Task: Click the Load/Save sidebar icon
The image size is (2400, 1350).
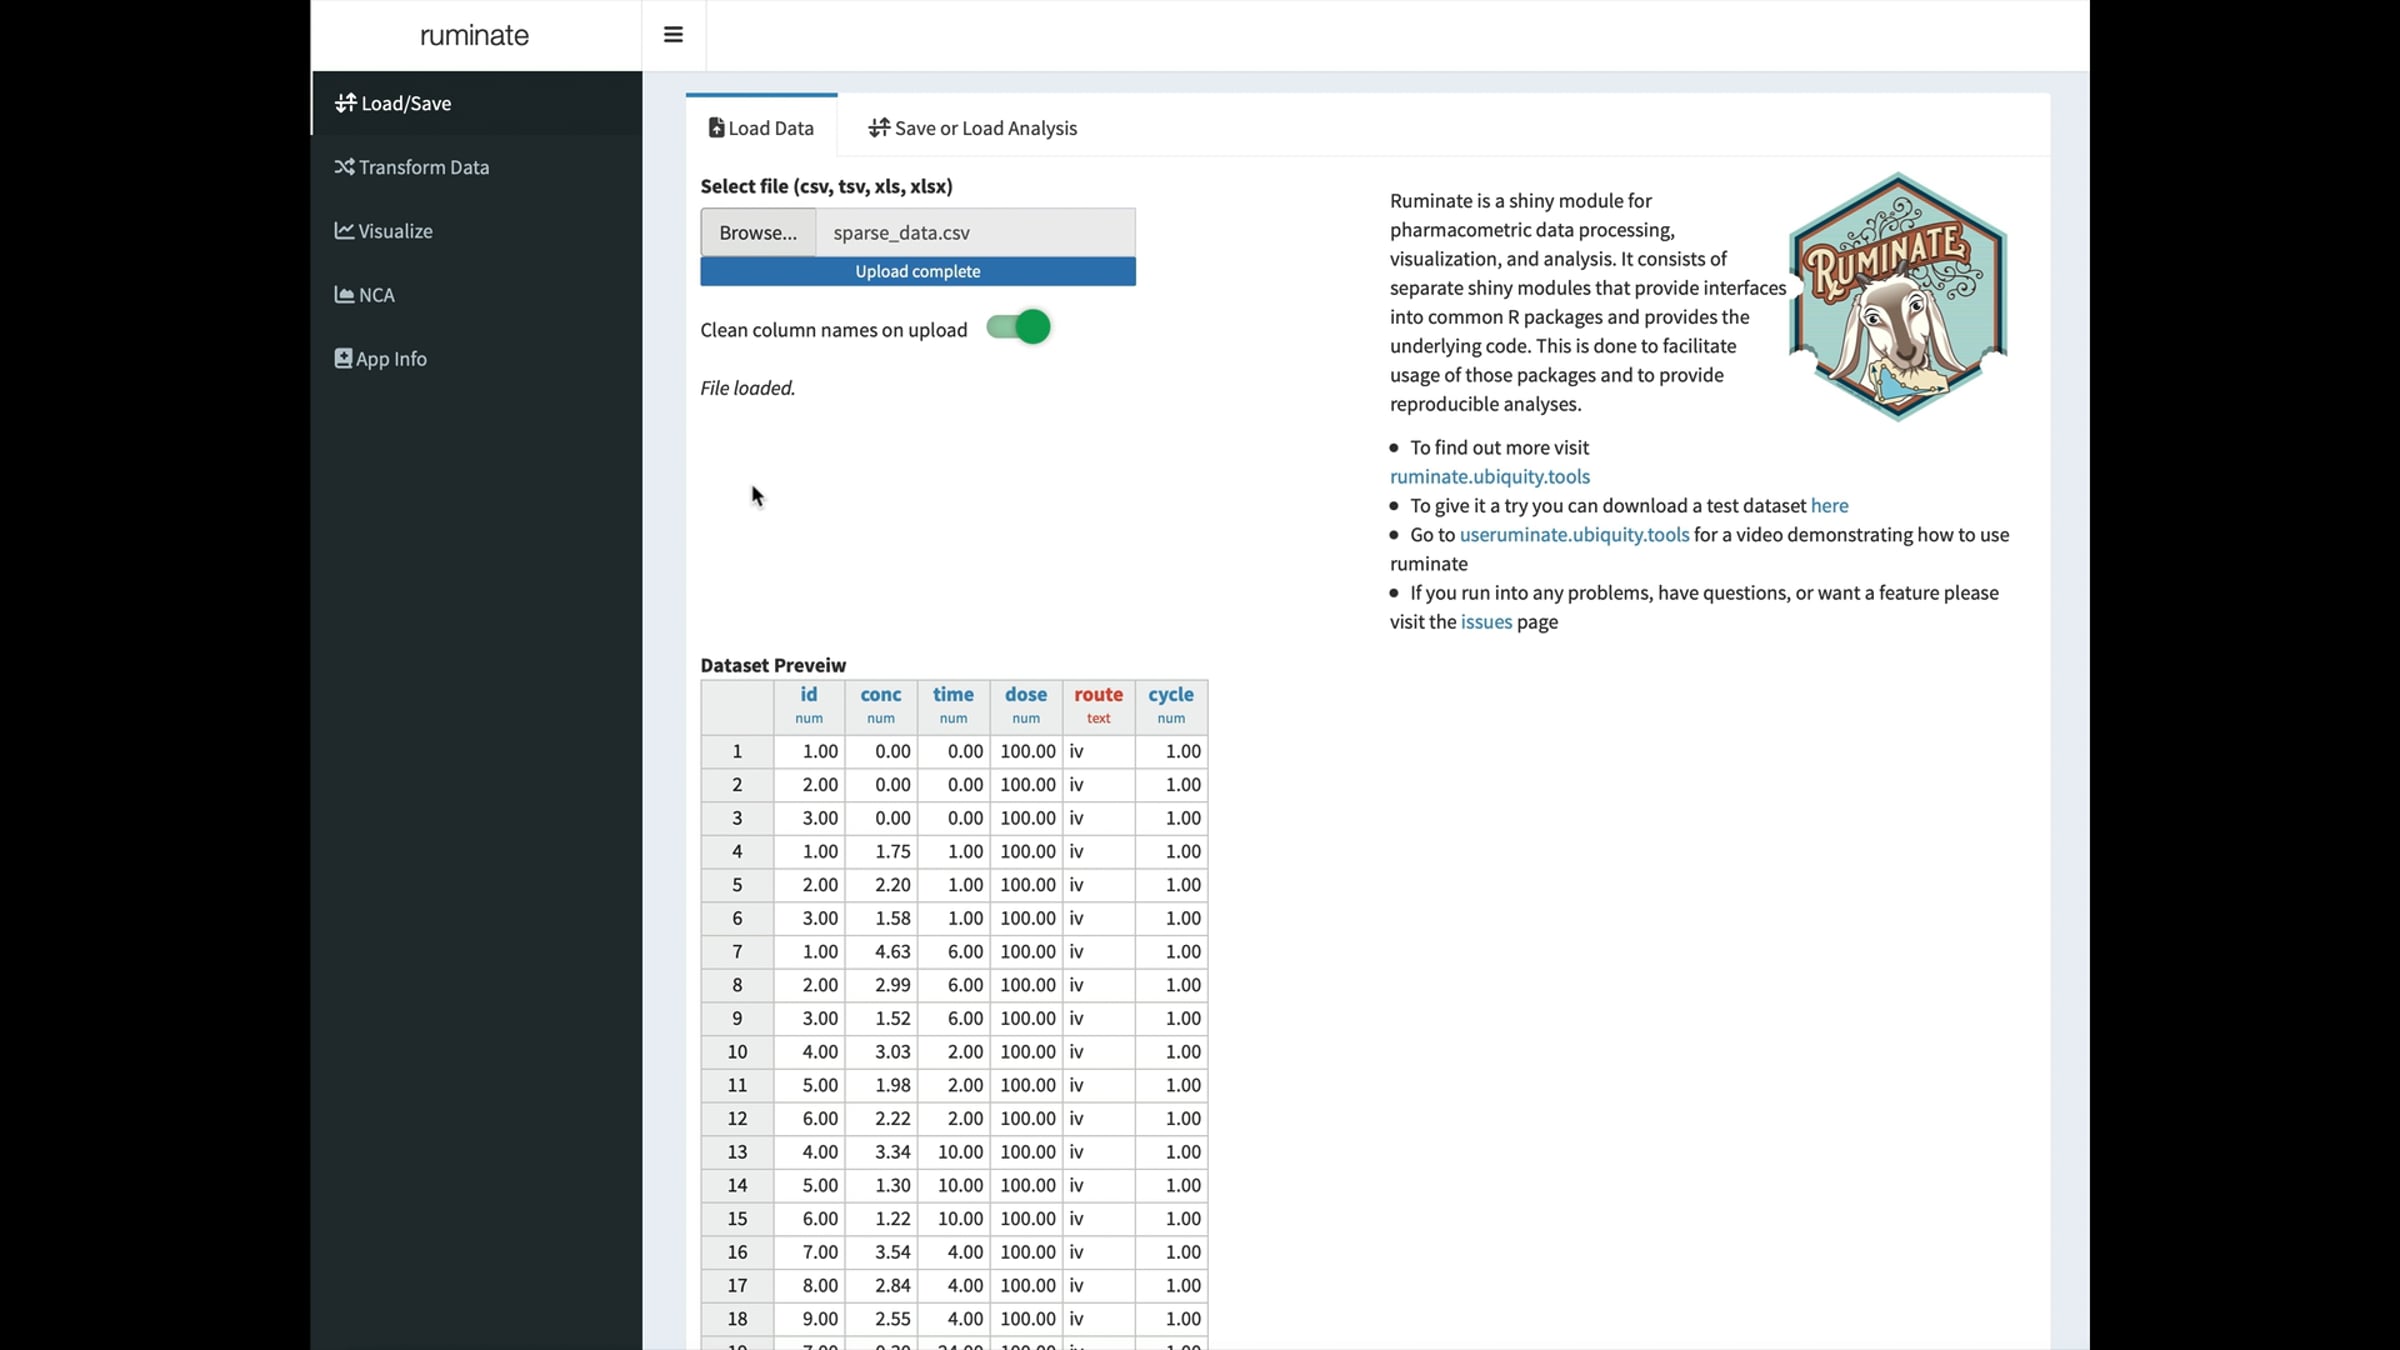Action: coord(345,103)
